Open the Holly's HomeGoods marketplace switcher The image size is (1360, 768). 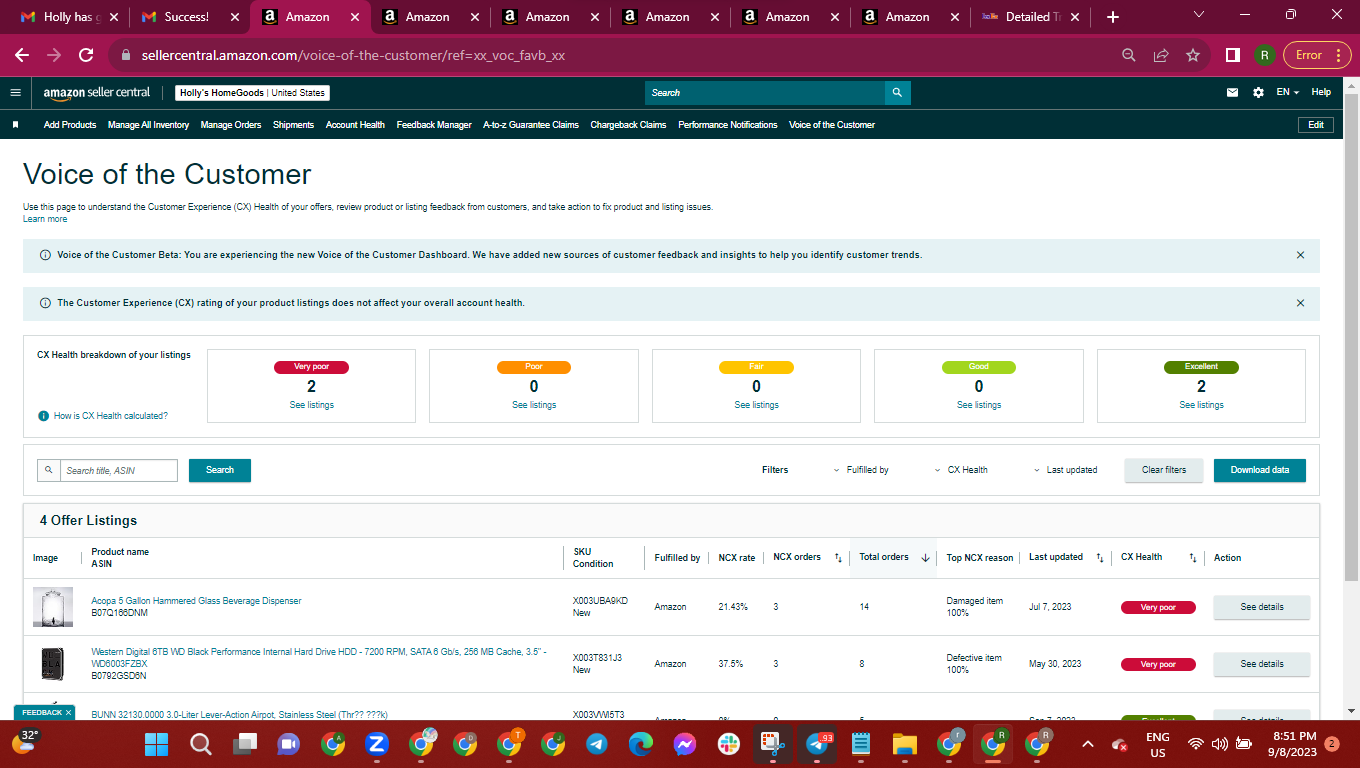(x=253, y=93)
